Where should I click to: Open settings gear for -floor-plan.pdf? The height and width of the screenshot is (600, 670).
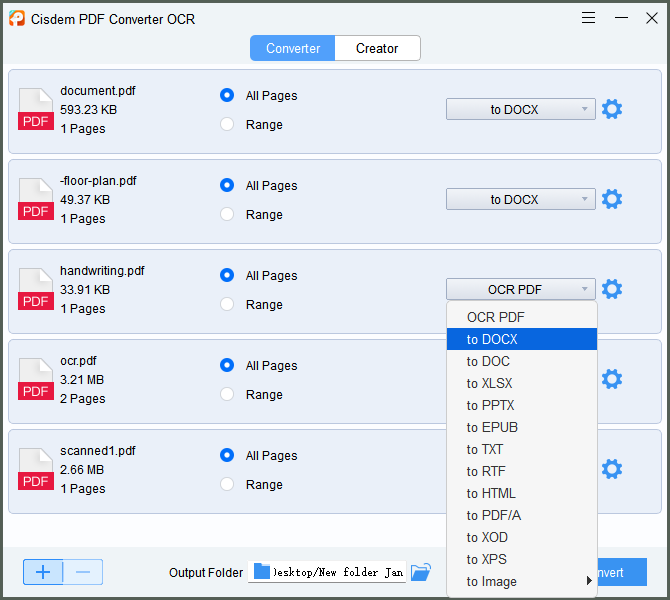point(611,199)
